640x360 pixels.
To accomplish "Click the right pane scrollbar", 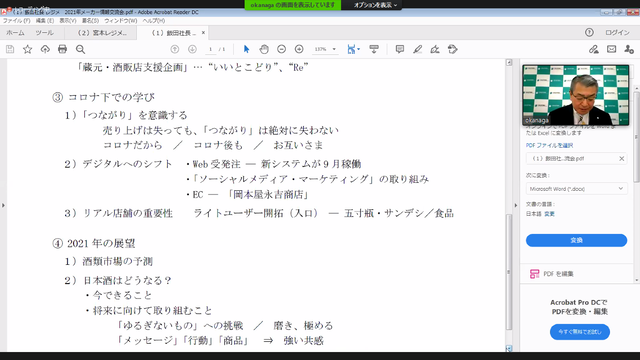I will tap(637, 137).
